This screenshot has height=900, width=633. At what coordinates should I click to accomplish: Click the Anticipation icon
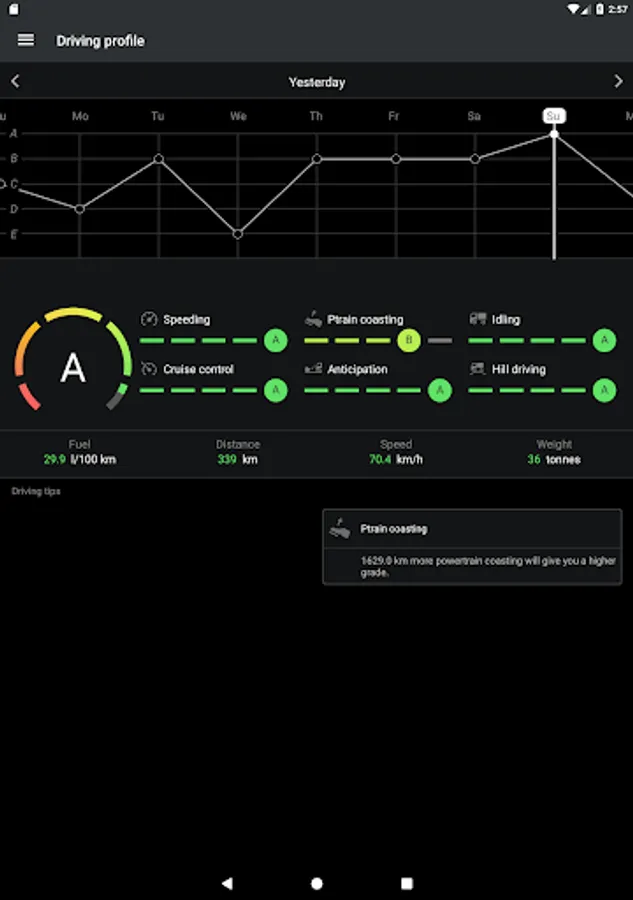click(313, 369)
